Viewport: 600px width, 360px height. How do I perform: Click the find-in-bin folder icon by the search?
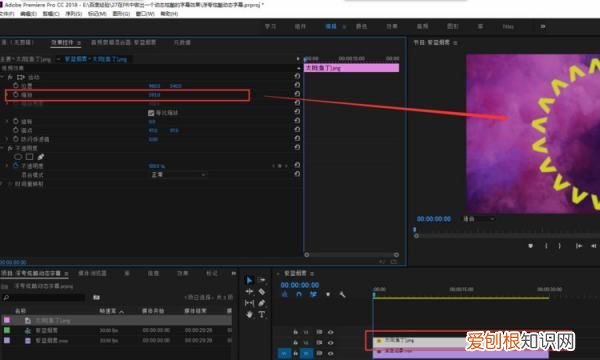[96, 297]
